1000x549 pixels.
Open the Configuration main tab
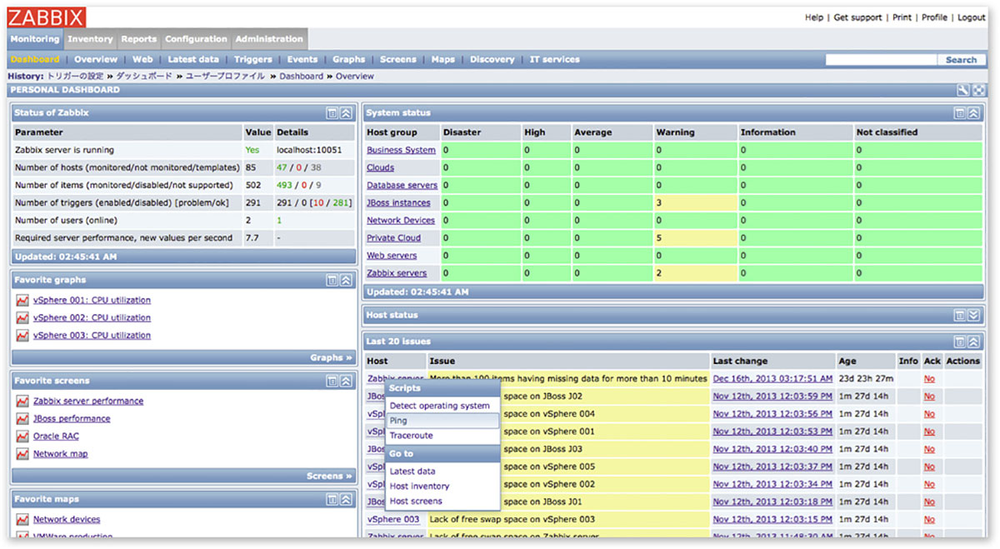tap(196, 39)
